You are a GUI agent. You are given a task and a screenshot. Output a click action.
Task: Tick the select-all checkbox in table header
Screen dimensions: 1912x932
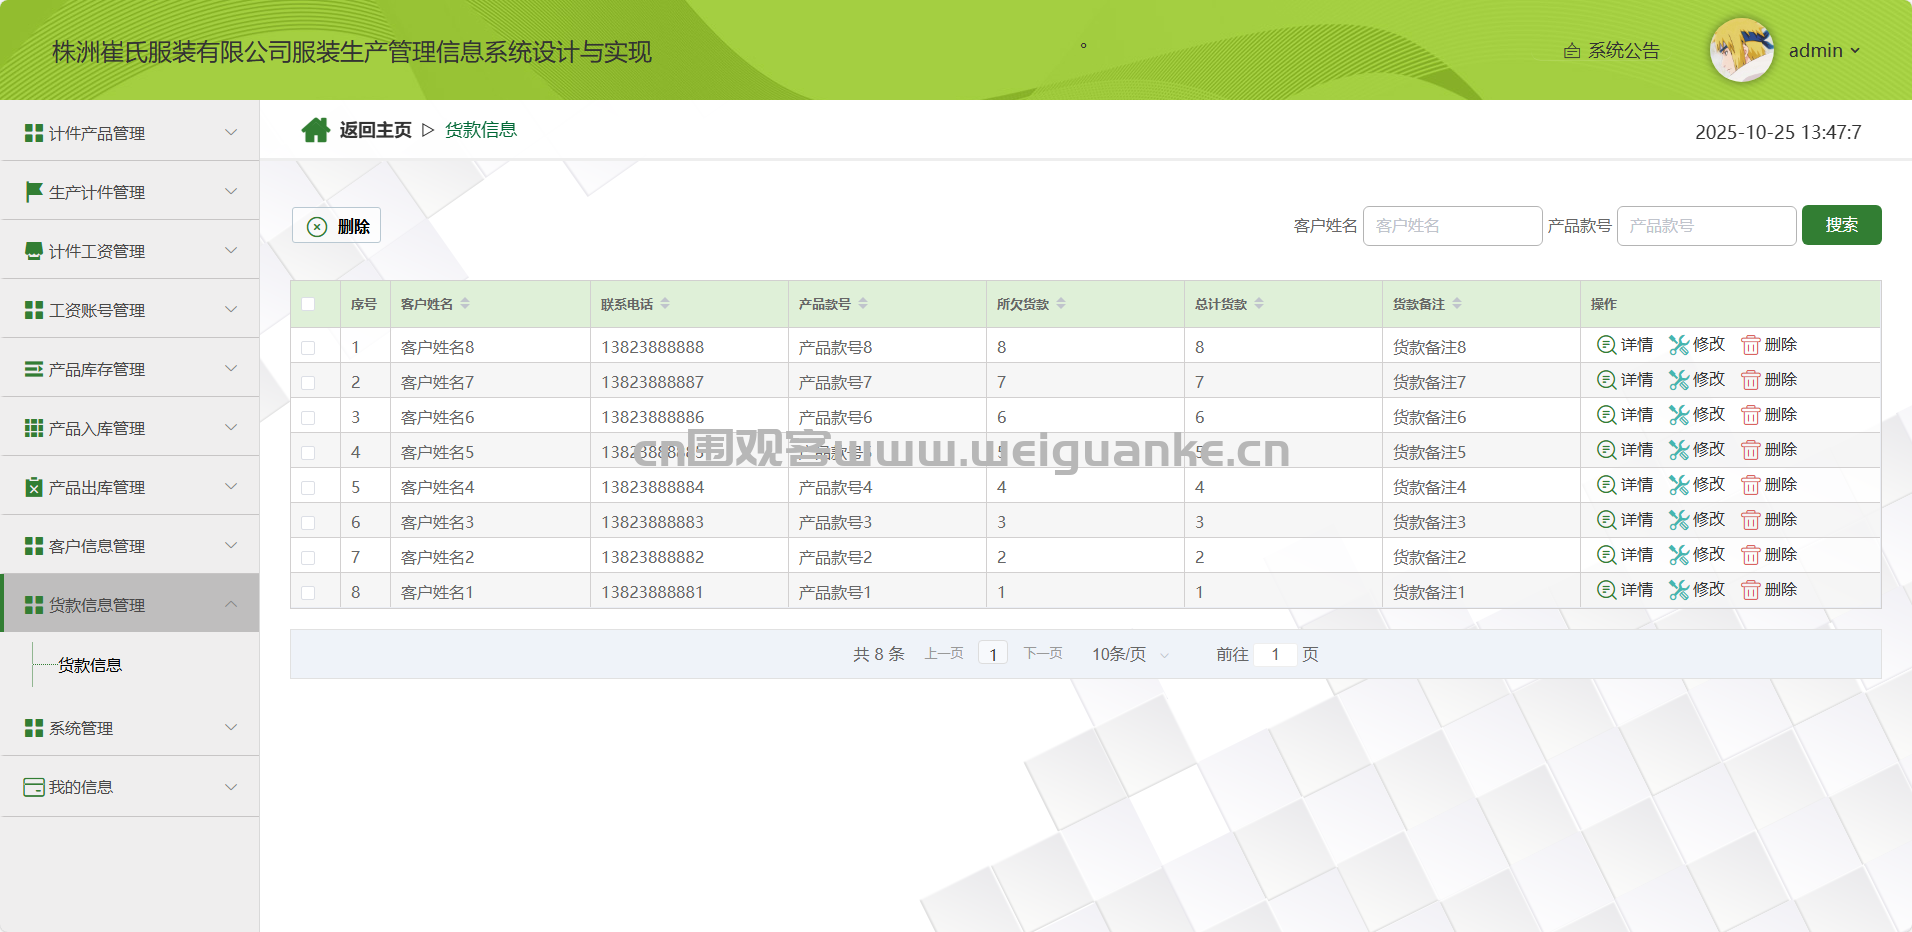[308, 304]
